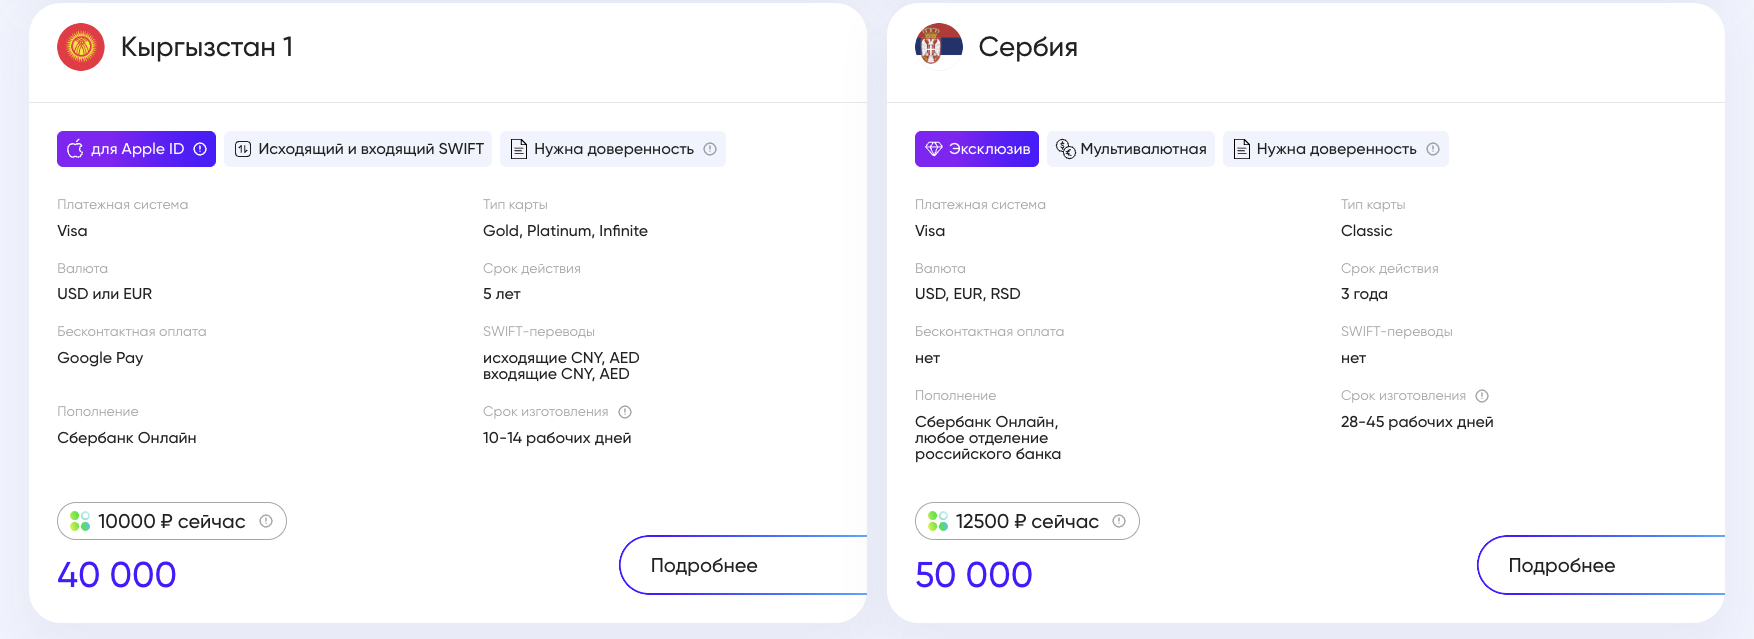This screenshot has height=639, width=1754.
Task: Select the Мультивалютная tag
Action: pos(1132,149)
